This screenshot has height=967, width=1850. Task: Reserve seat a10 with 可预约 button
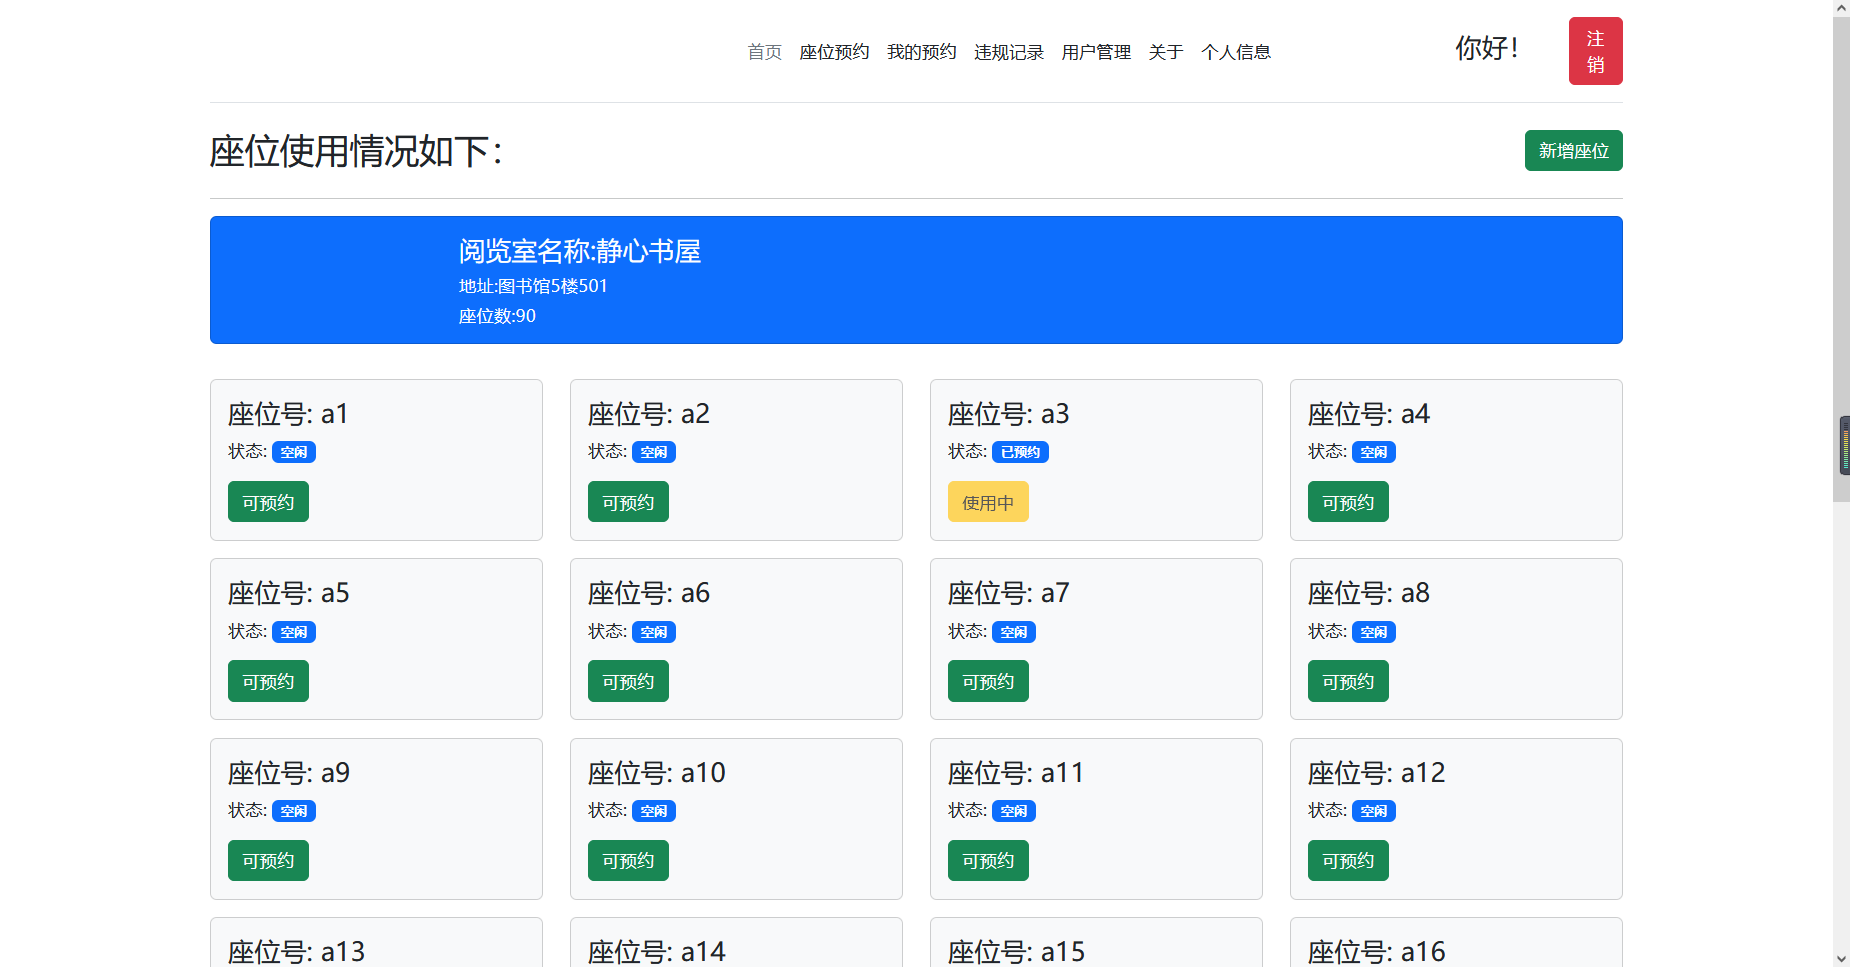pos(628,860)
